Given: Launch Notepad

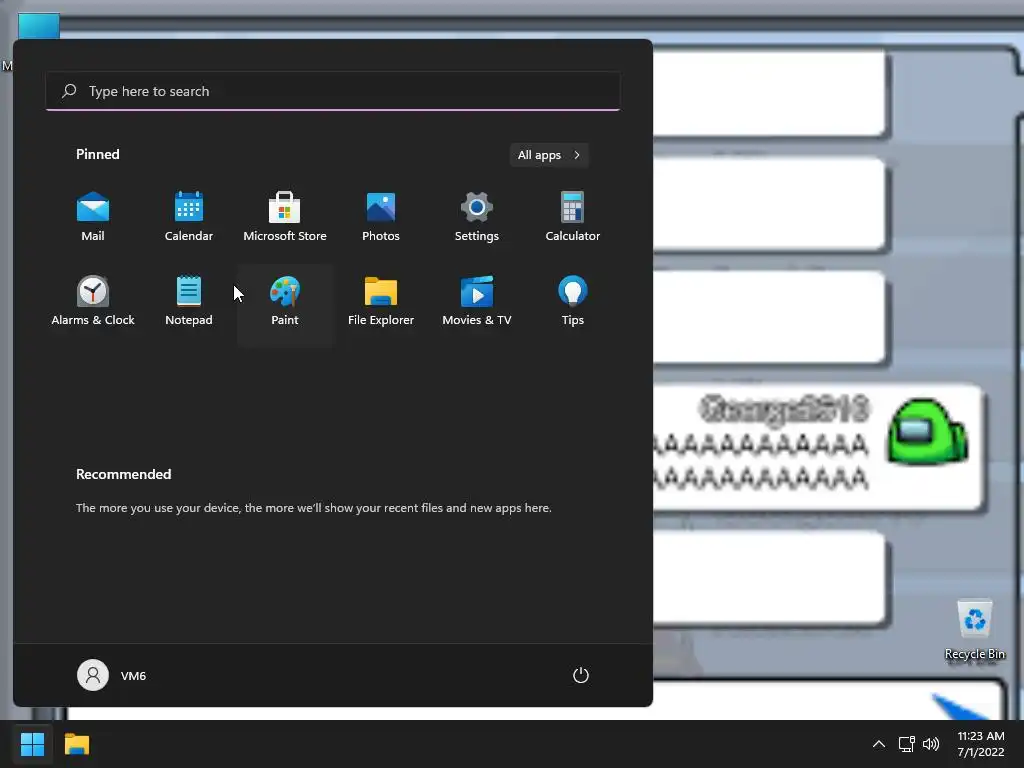Looking at the screenshot, I should 189,301.
